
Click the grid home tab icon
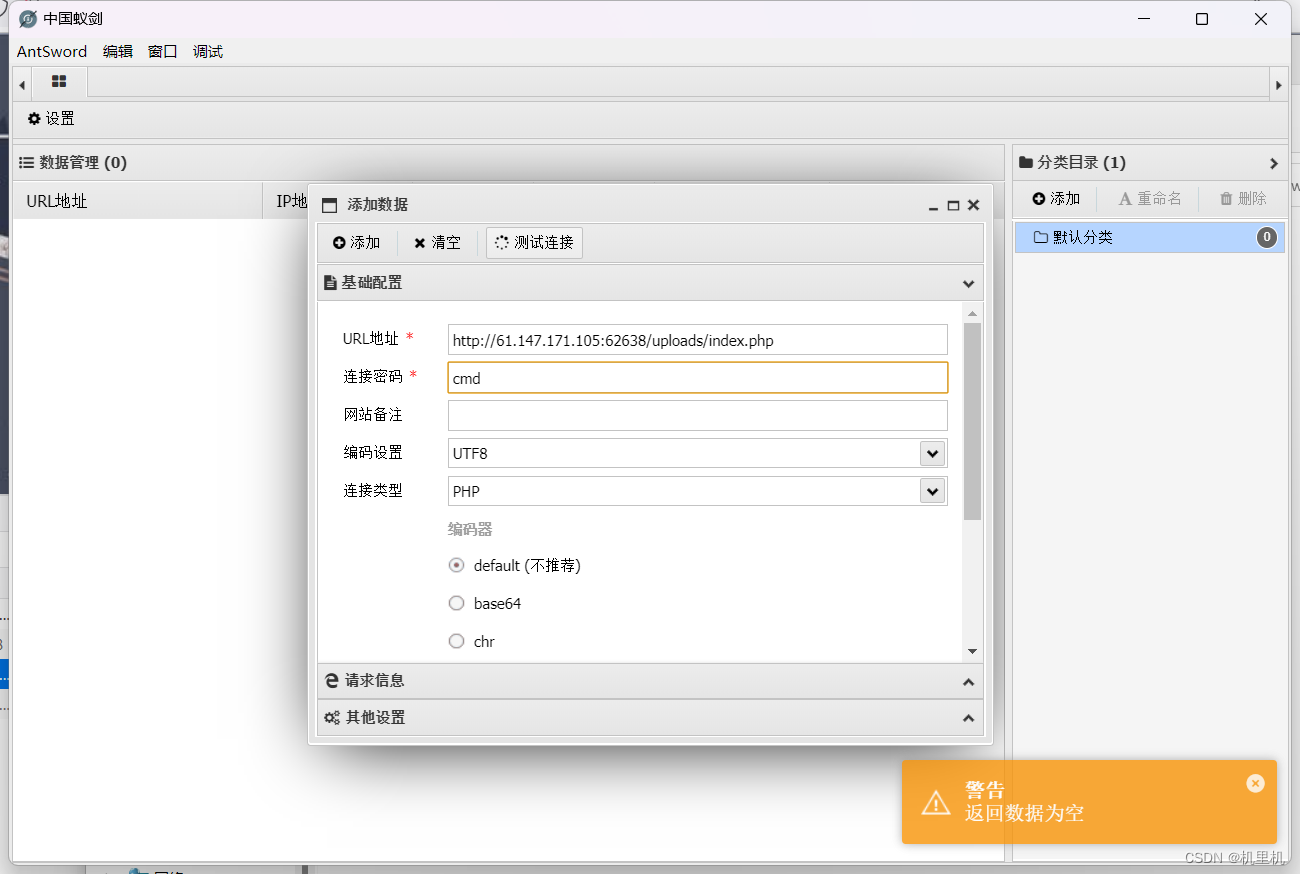click(59, 82)
